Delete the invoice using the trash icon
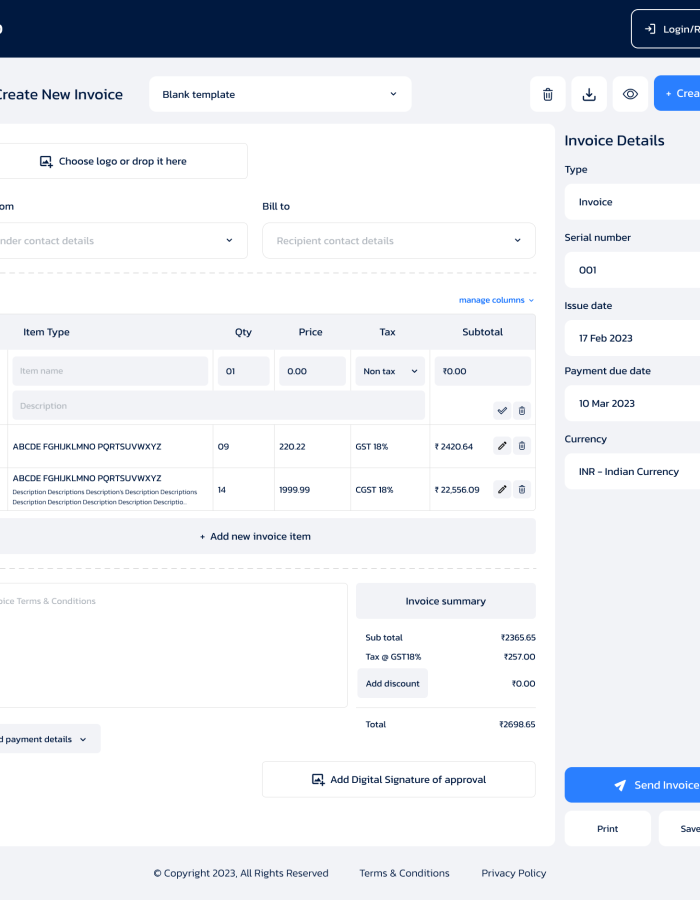 tap(547, 93)
